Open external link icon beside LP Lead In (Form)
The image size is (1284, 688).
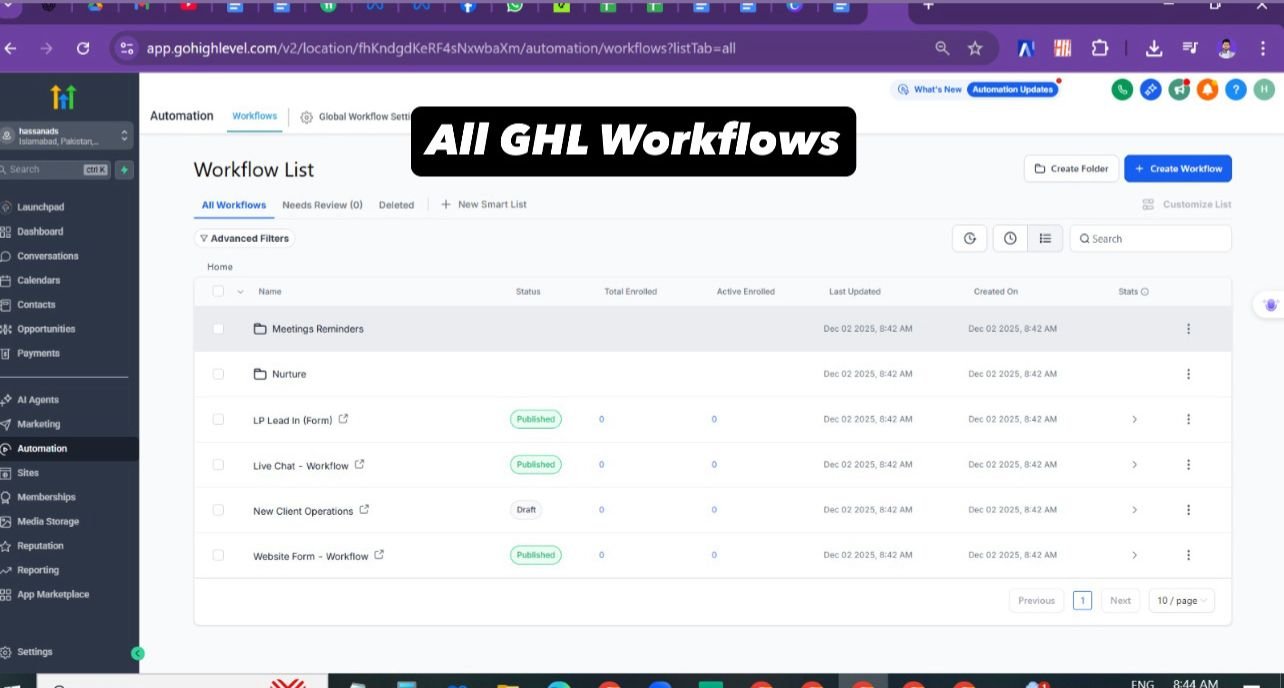point(344,419)
